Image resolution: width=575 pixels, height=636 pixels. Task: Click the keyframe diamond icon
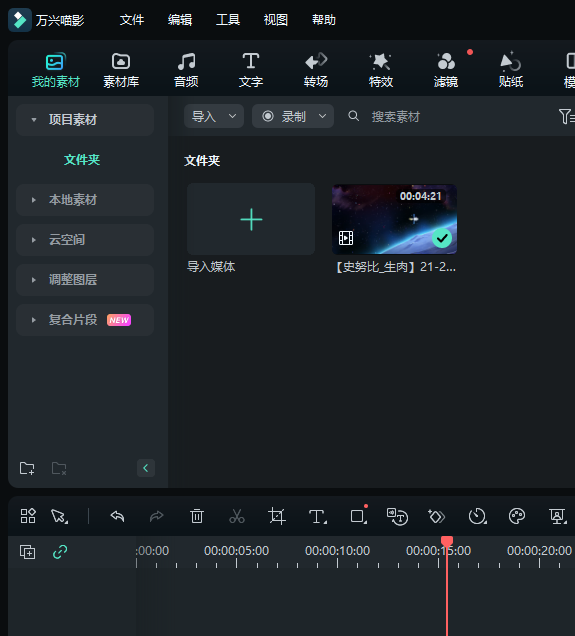(x=437, y=516)
